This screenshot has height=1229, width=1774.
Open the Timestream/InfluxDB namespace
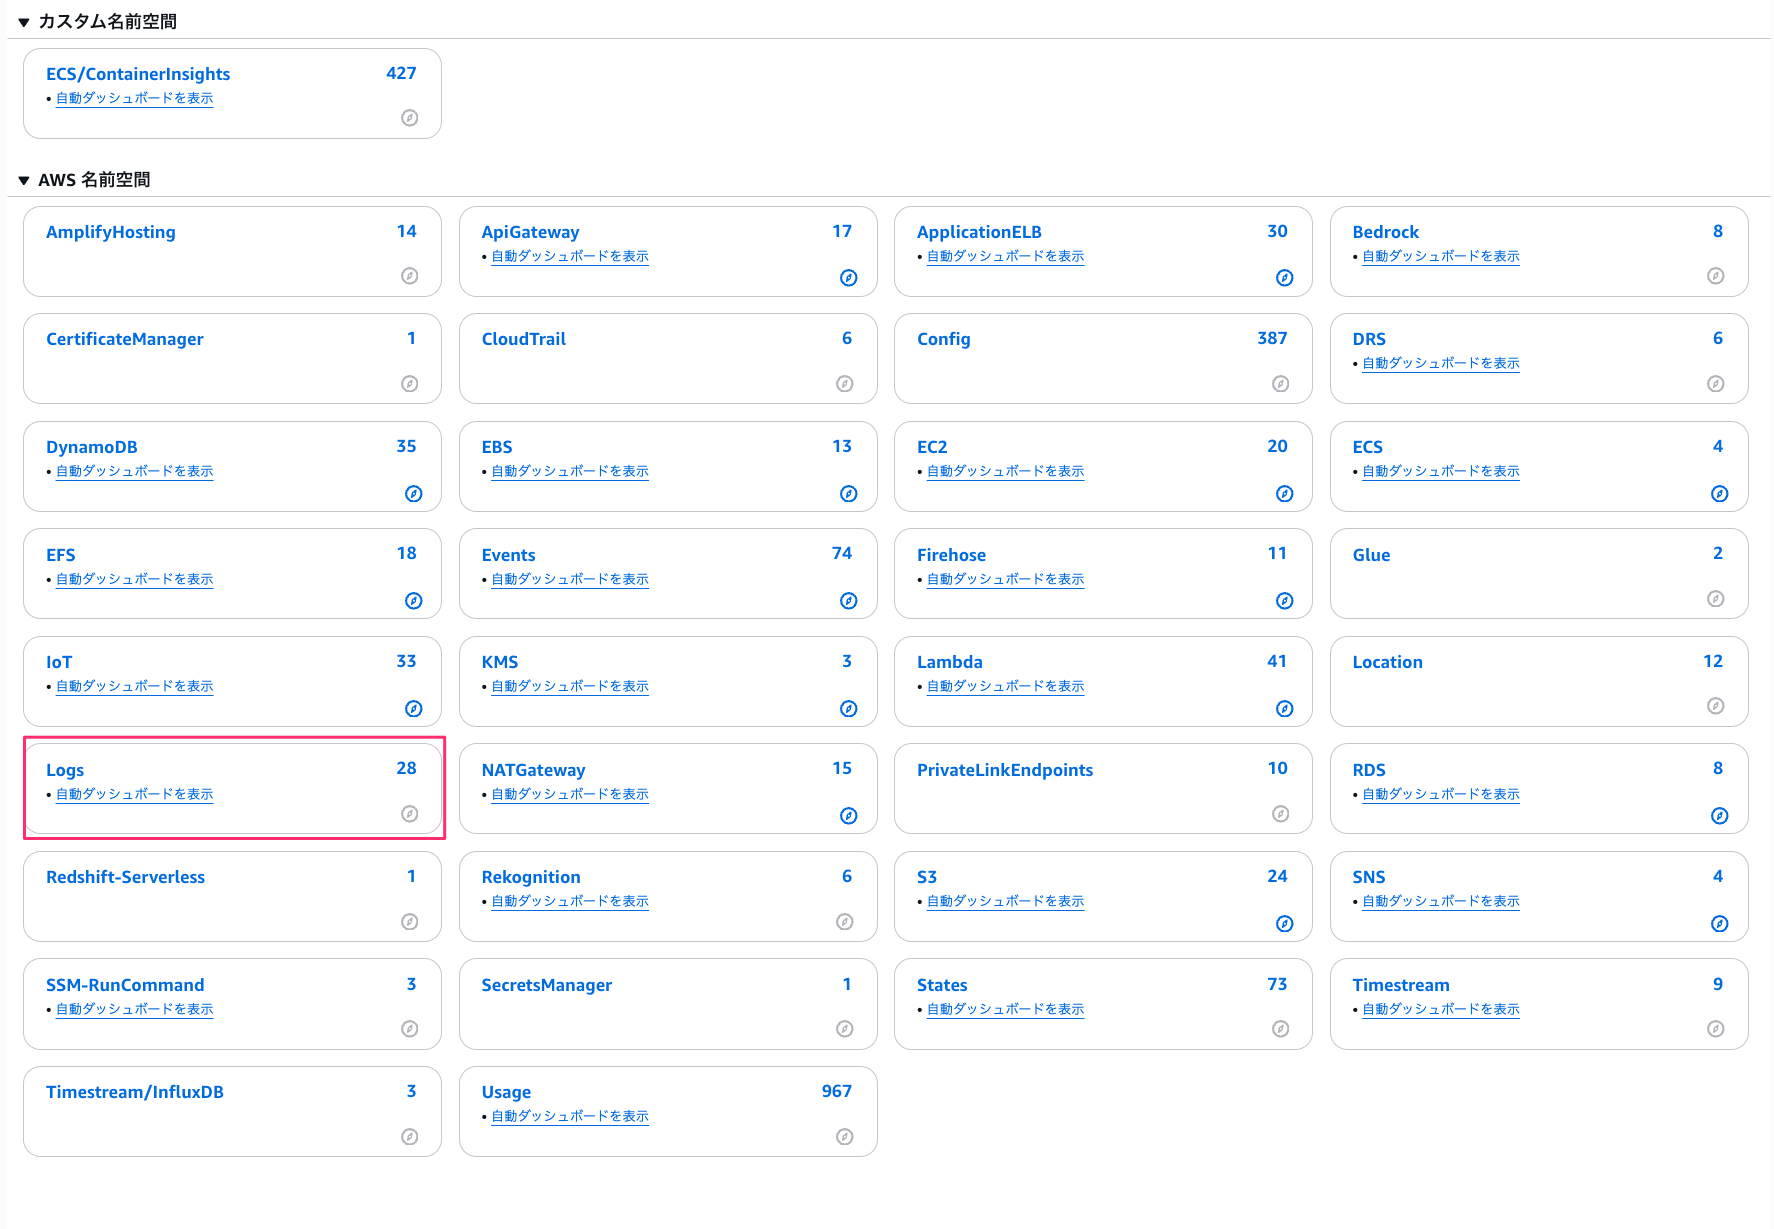(135, 1092)
